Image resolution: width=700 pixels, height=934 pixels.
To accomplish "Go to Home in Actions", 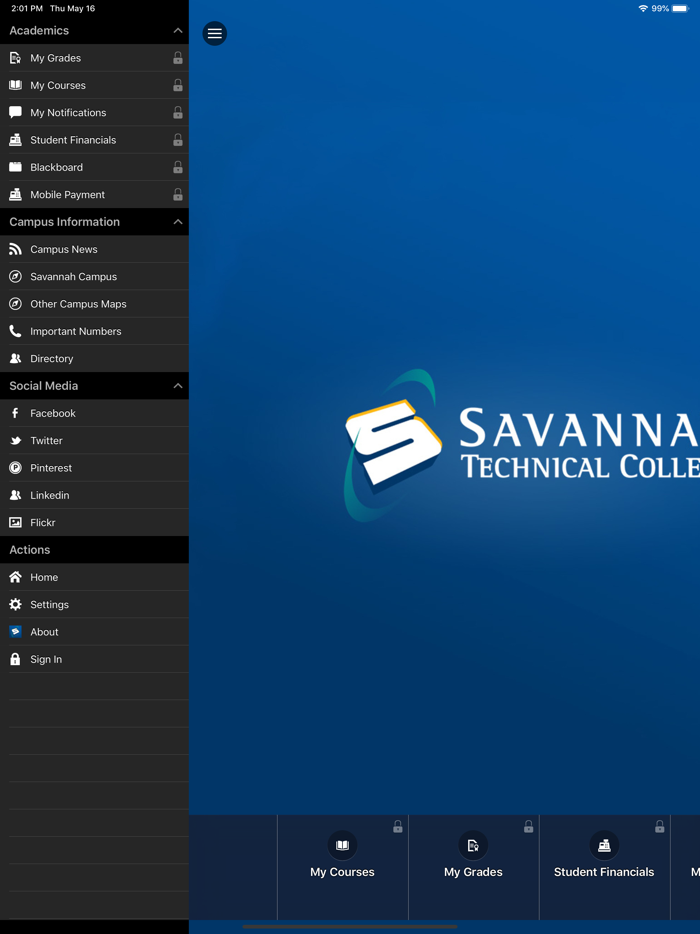I will 44,577.
